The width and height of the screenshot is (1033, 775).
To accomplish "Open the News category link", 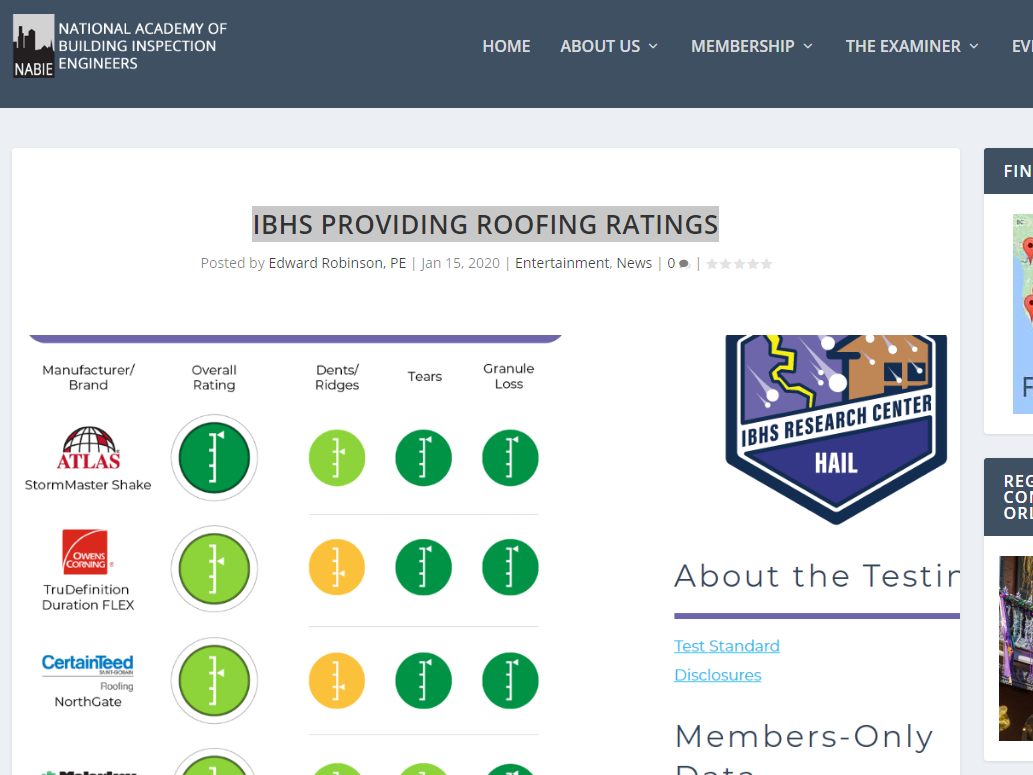I will click(634, 263).
